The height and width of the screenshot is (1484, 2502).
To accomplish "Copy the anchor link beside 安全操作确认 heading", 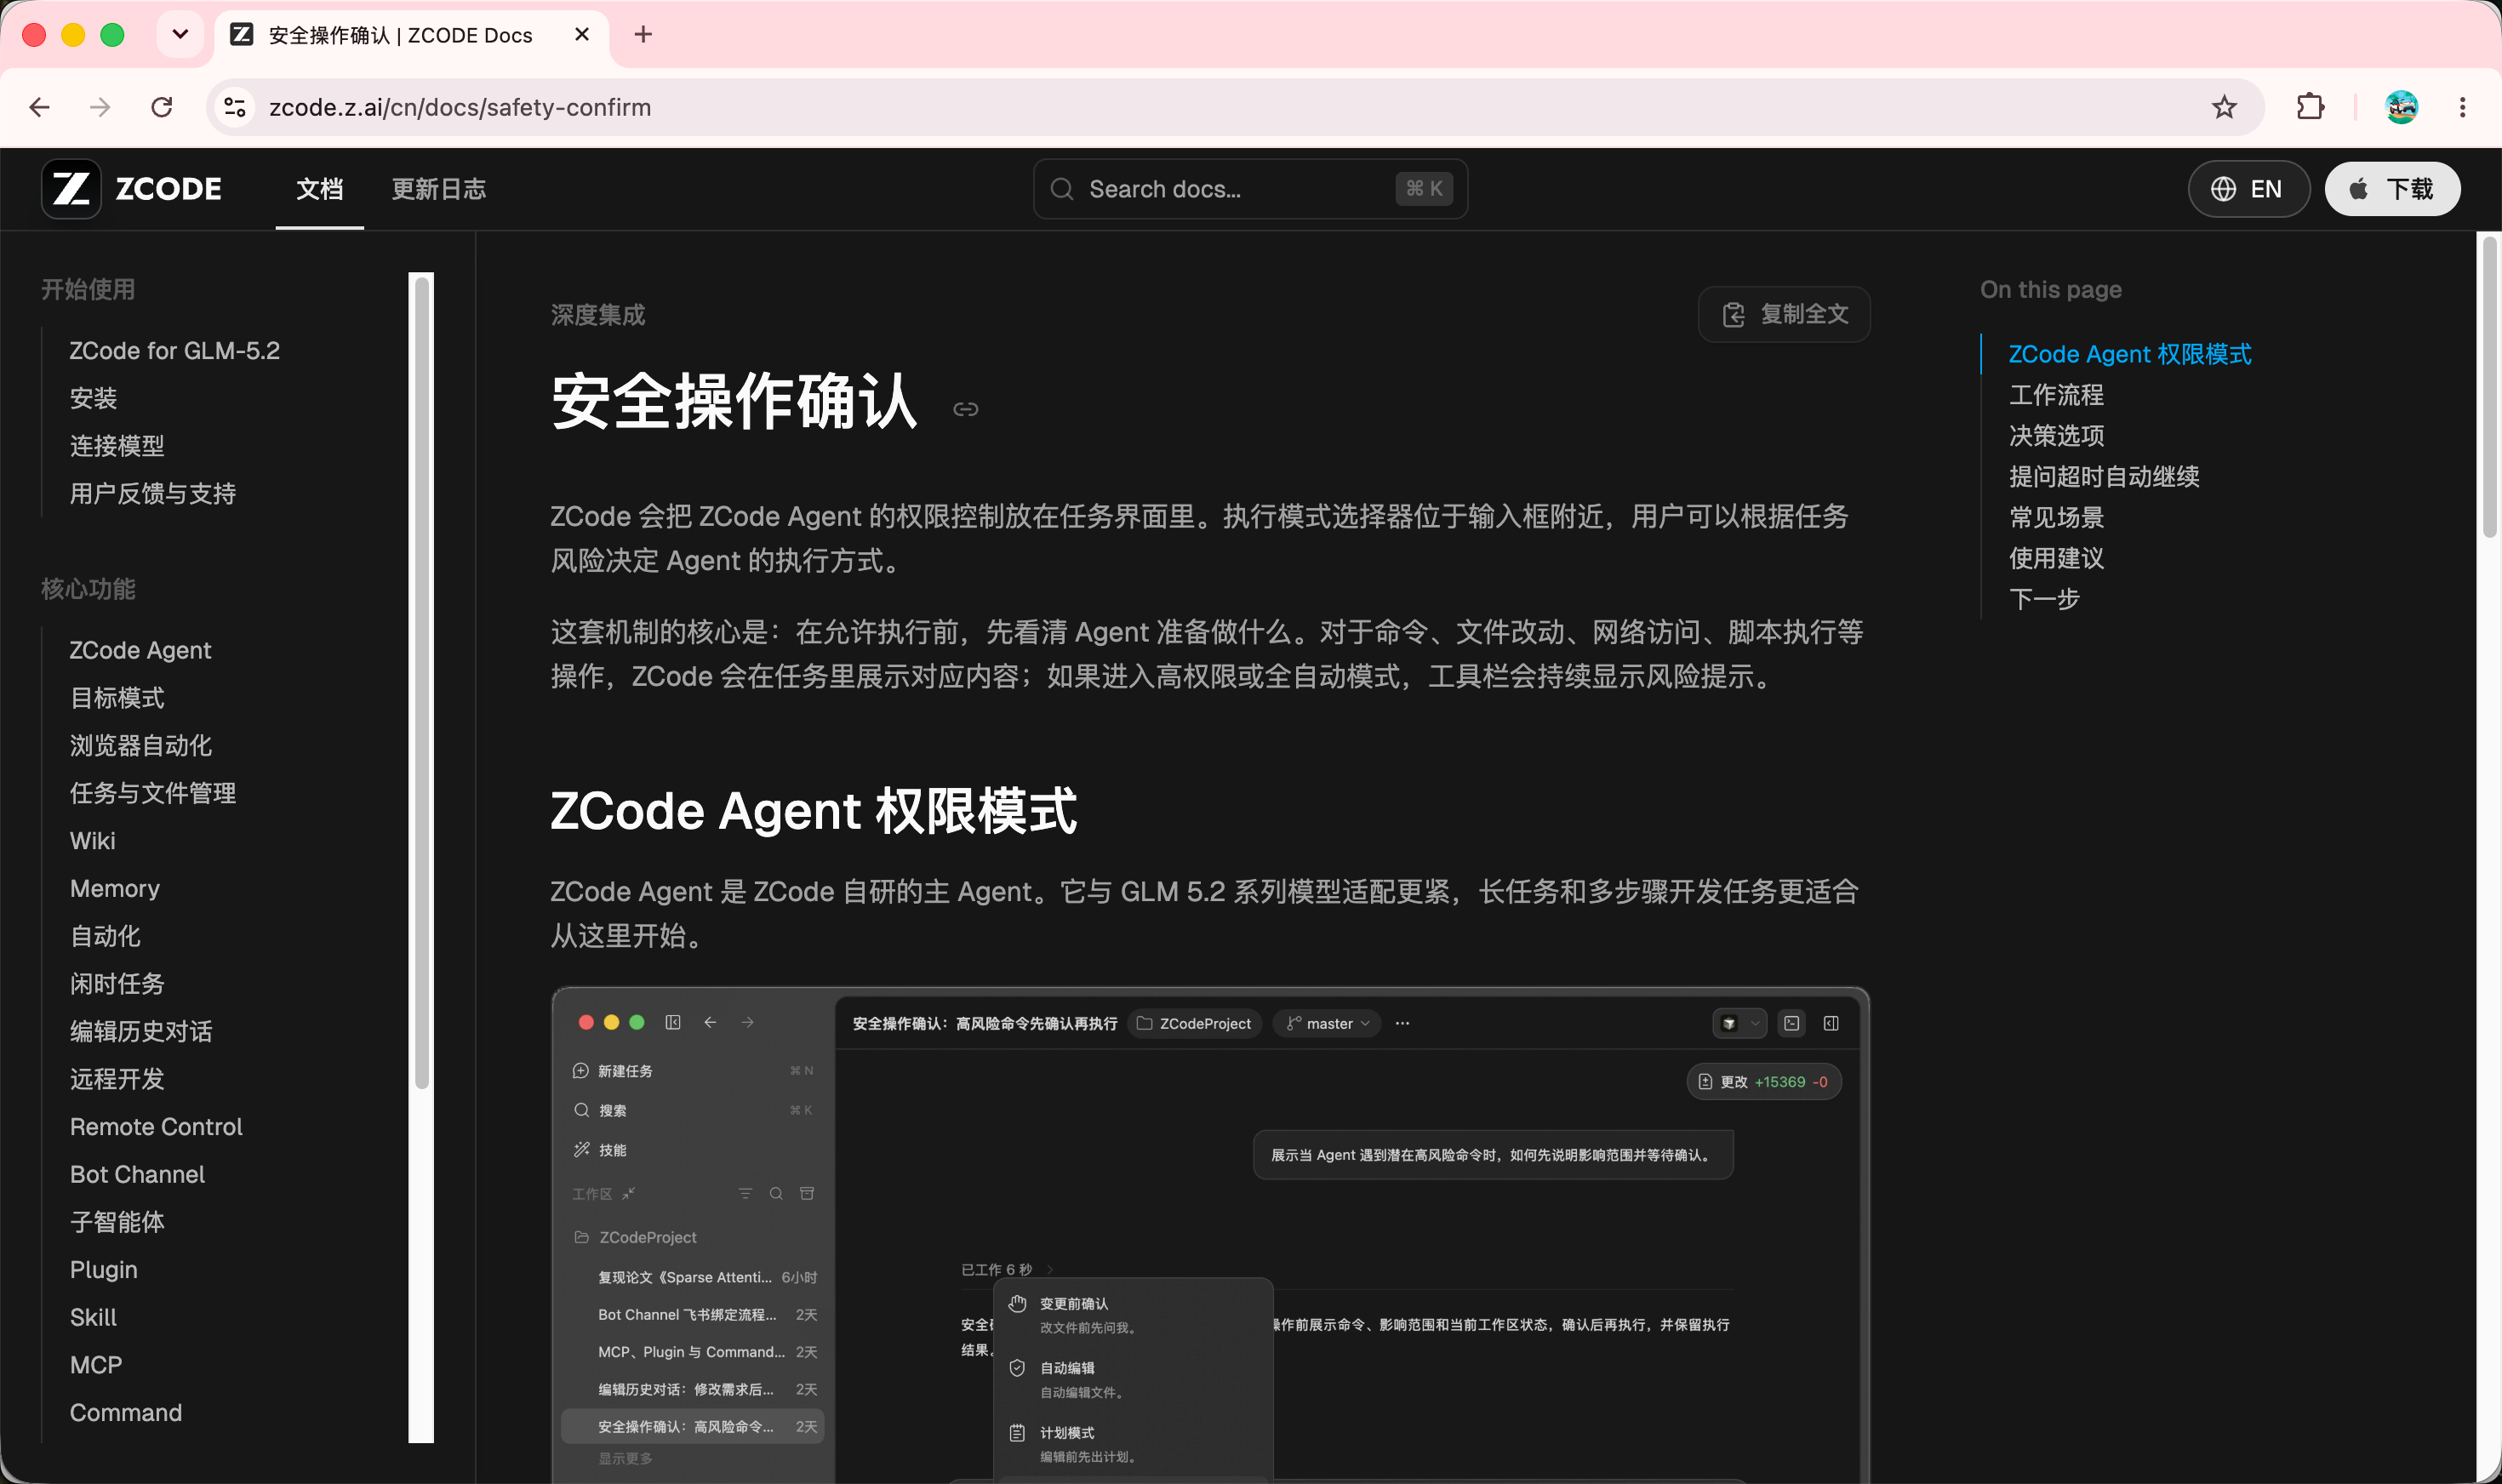I will pos(965,409).
